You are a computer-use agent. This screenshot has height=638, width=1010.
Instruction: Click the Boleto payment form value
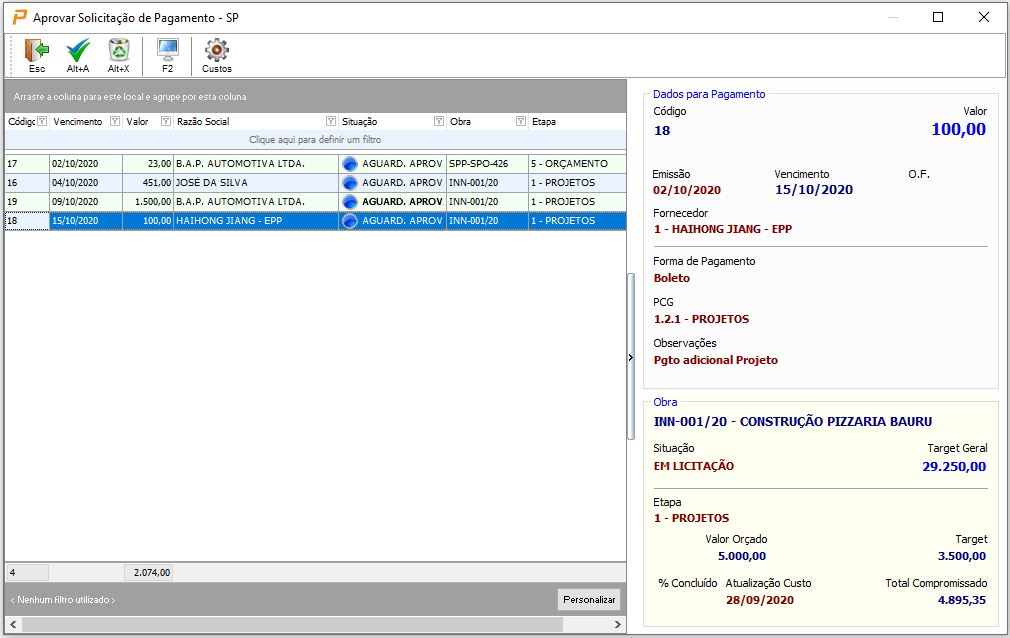672,278
